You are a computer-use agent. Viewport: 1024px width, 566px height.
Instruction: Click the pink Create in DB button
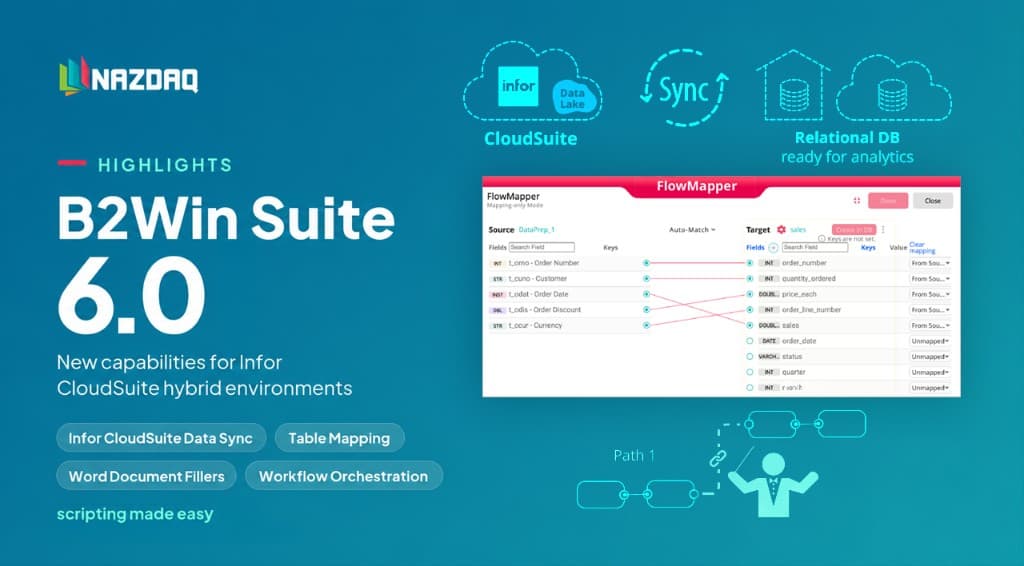[x=854, y=230]
